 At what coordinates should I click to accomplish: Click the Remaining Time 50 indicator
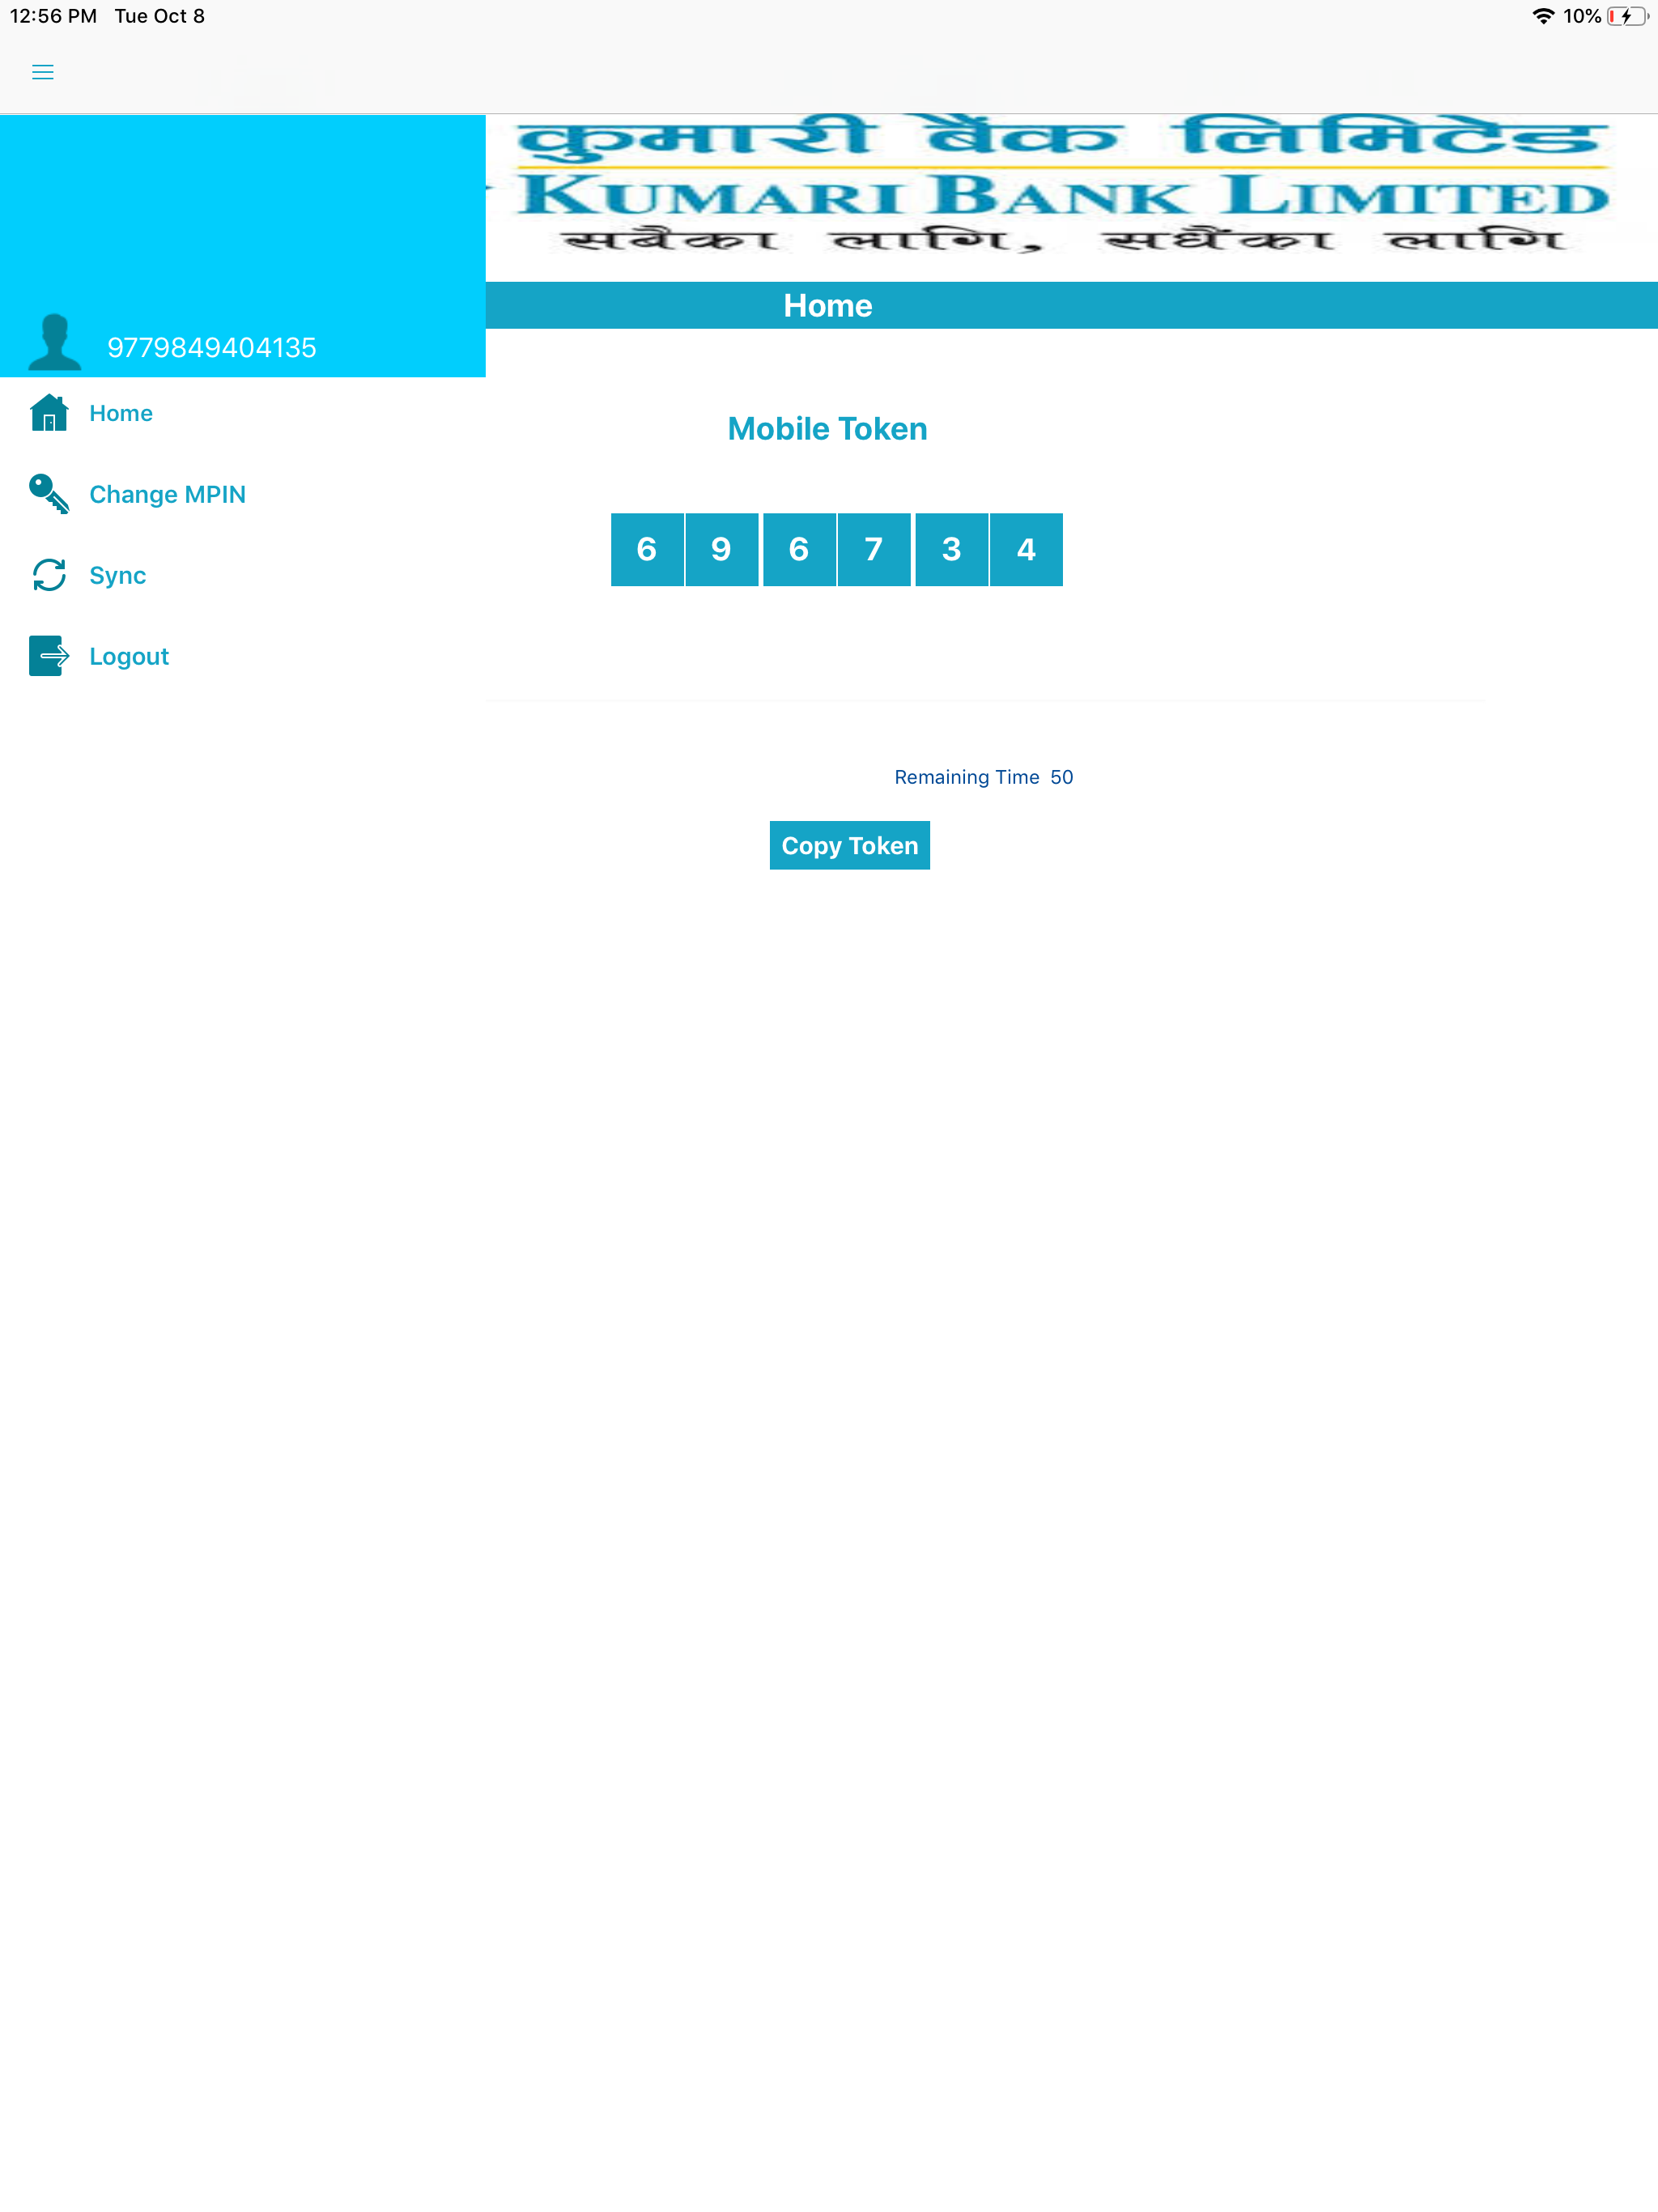tap(983, 776)
